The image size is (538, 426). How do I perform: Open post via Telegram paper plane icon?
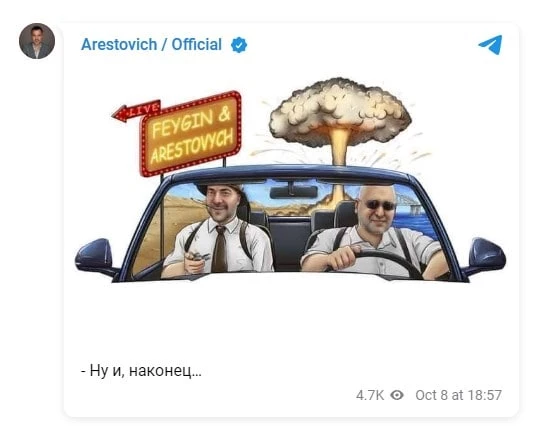coord(490,45)
